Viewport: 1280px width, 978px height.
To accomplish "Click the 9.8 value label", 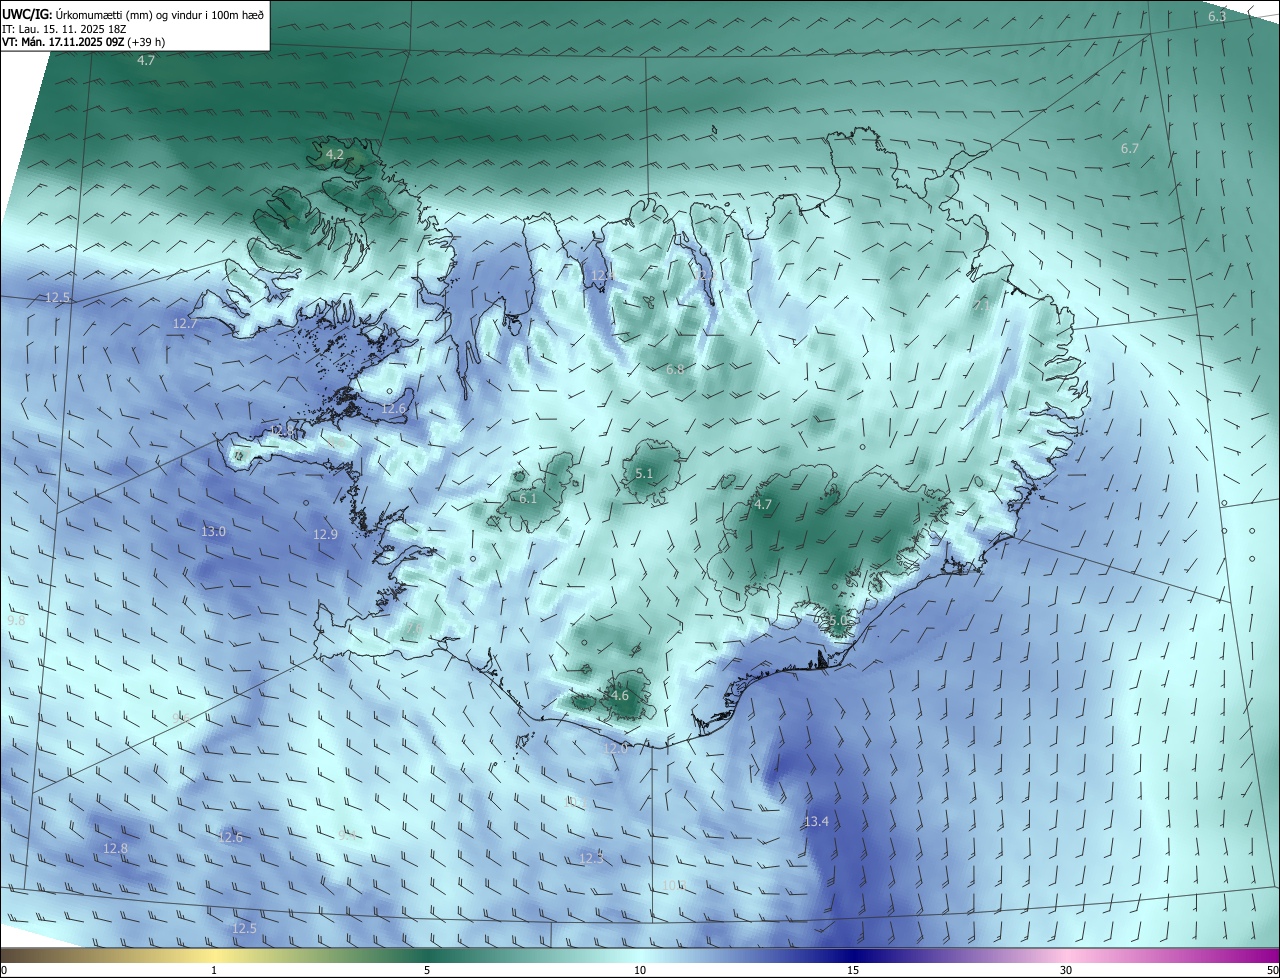I will pos(16,620).
